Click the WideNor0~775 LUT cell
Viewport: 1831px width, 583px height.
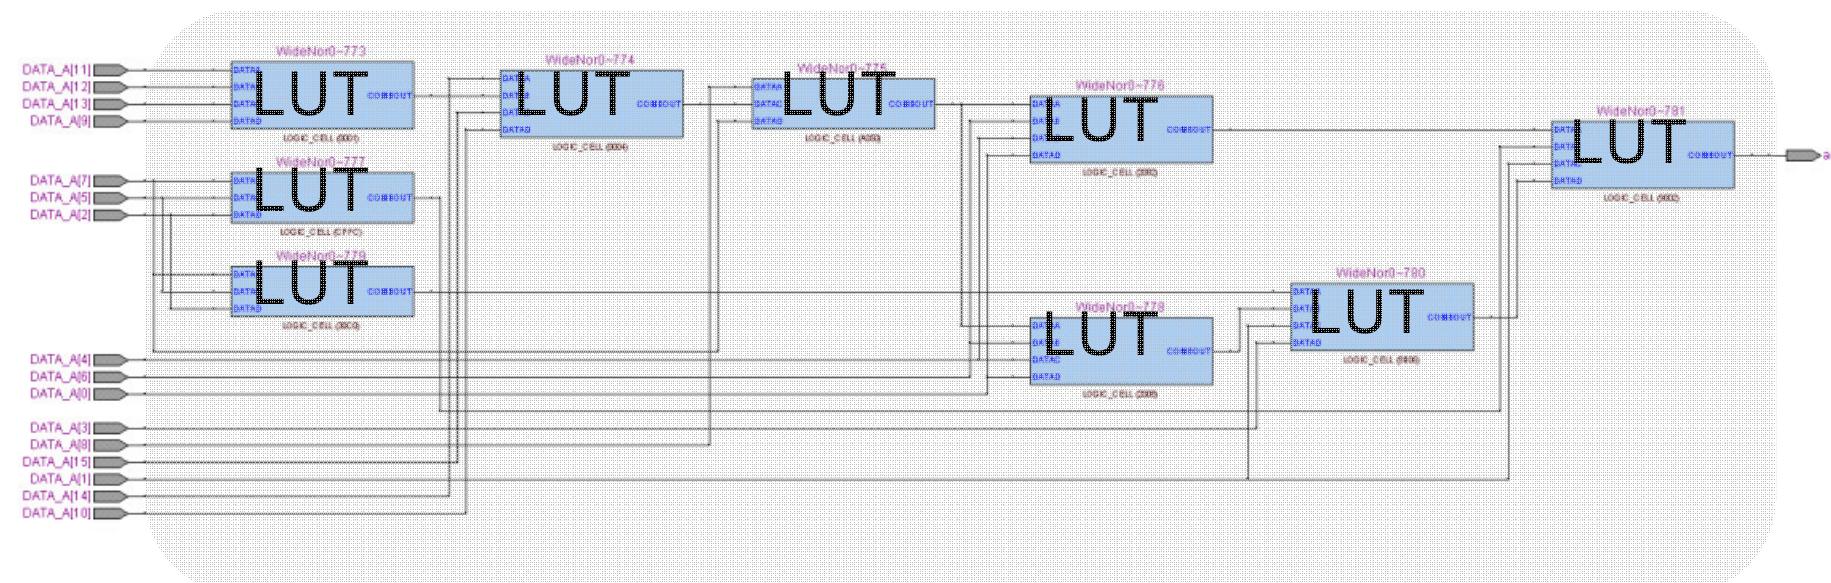pyautogui.click(x=843, y=104)
